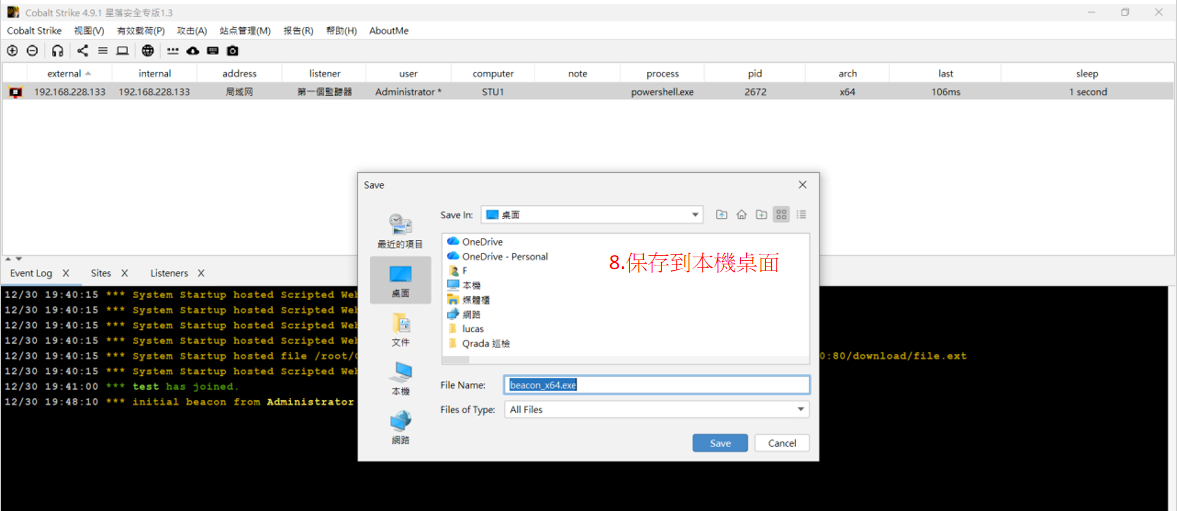The width and height of the screenshot is (1177, 511).
Task: Close the Event Log tab
Action: click(x=66, y=273)
